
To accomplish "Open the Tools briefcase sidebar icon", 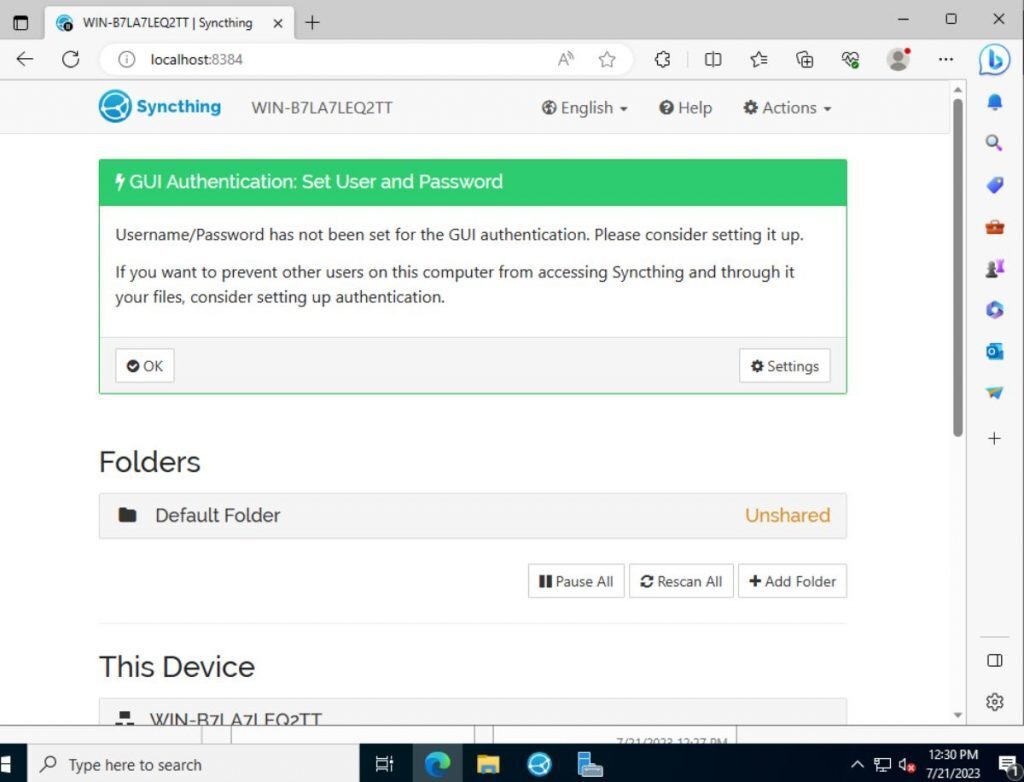I will click(x=995, y=227).
